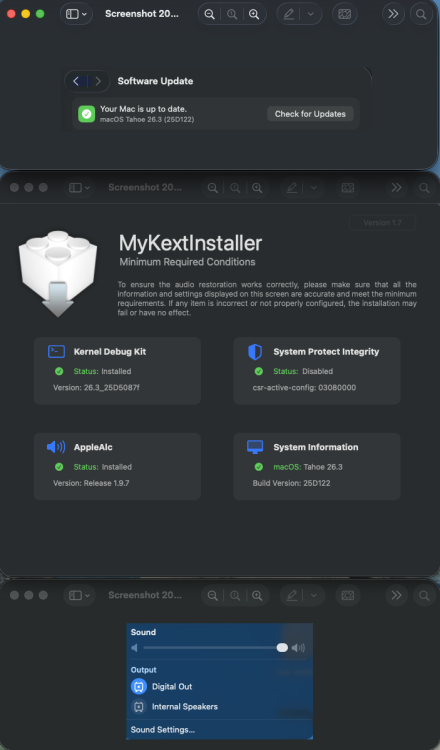Open search in middle Preview window toolbar
Screen dimensions: 440x750
pos(424,188)
